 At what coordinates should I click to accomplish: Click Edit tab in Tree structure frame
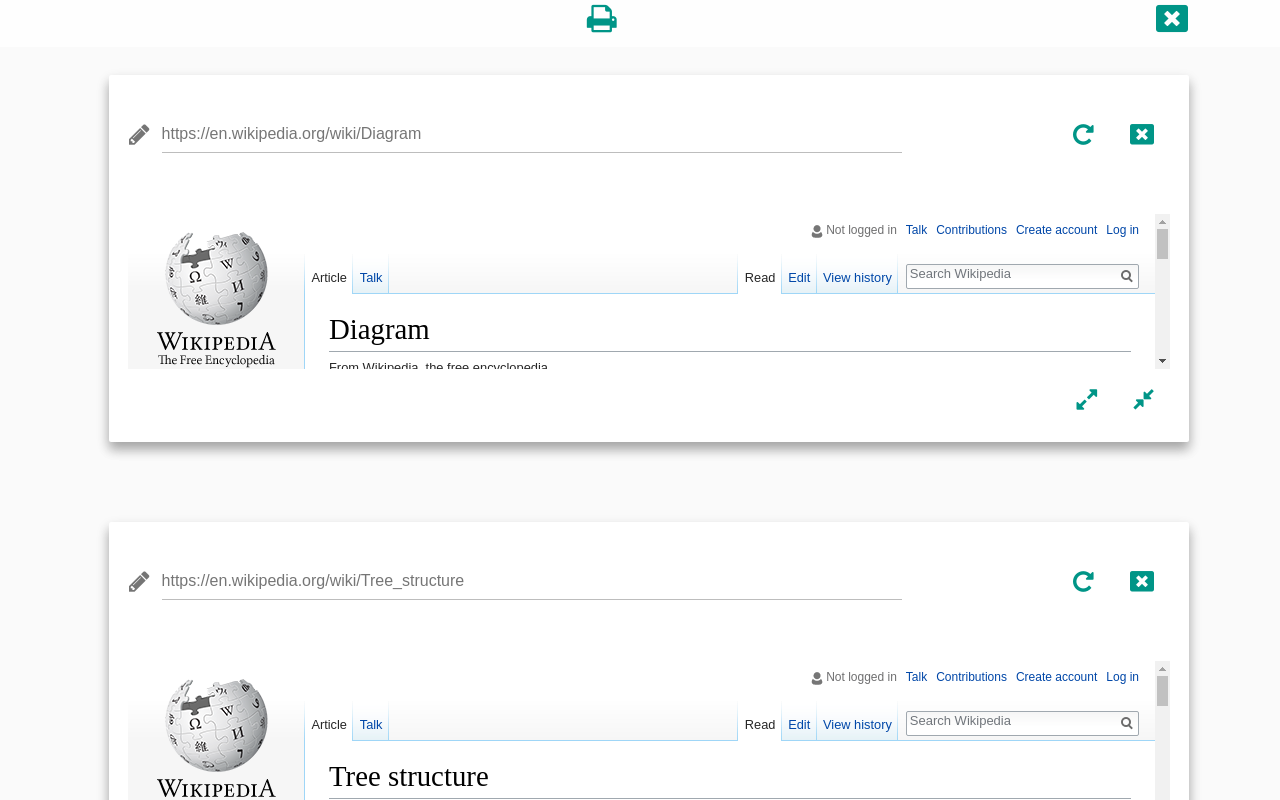[799, 725]
